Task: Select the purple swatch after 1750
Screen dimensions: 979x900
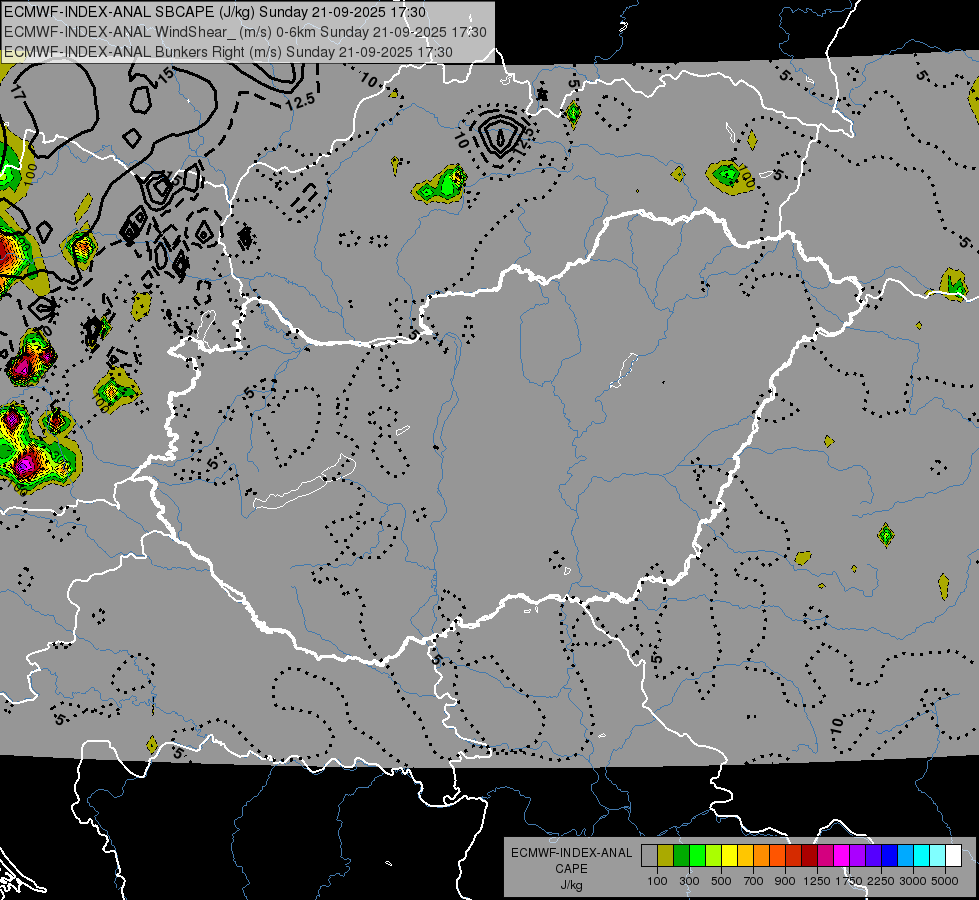Action: (x=857, y=856)
